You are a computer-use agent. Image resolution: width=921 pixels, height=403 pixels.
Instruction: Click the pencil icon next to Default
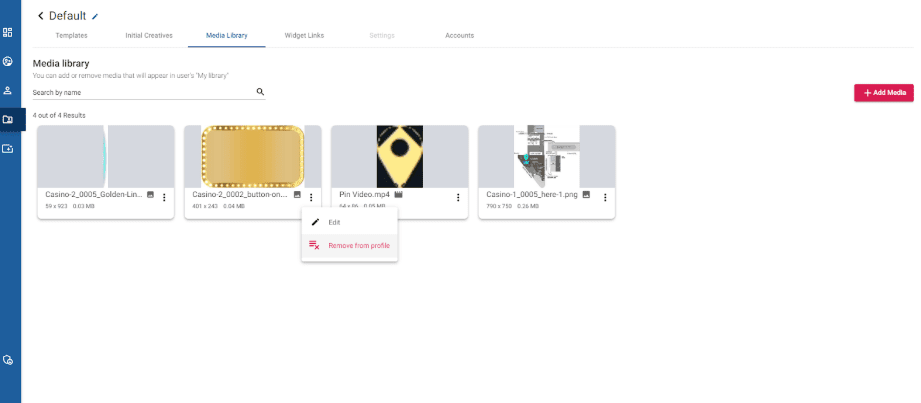[x=95, y=16]
